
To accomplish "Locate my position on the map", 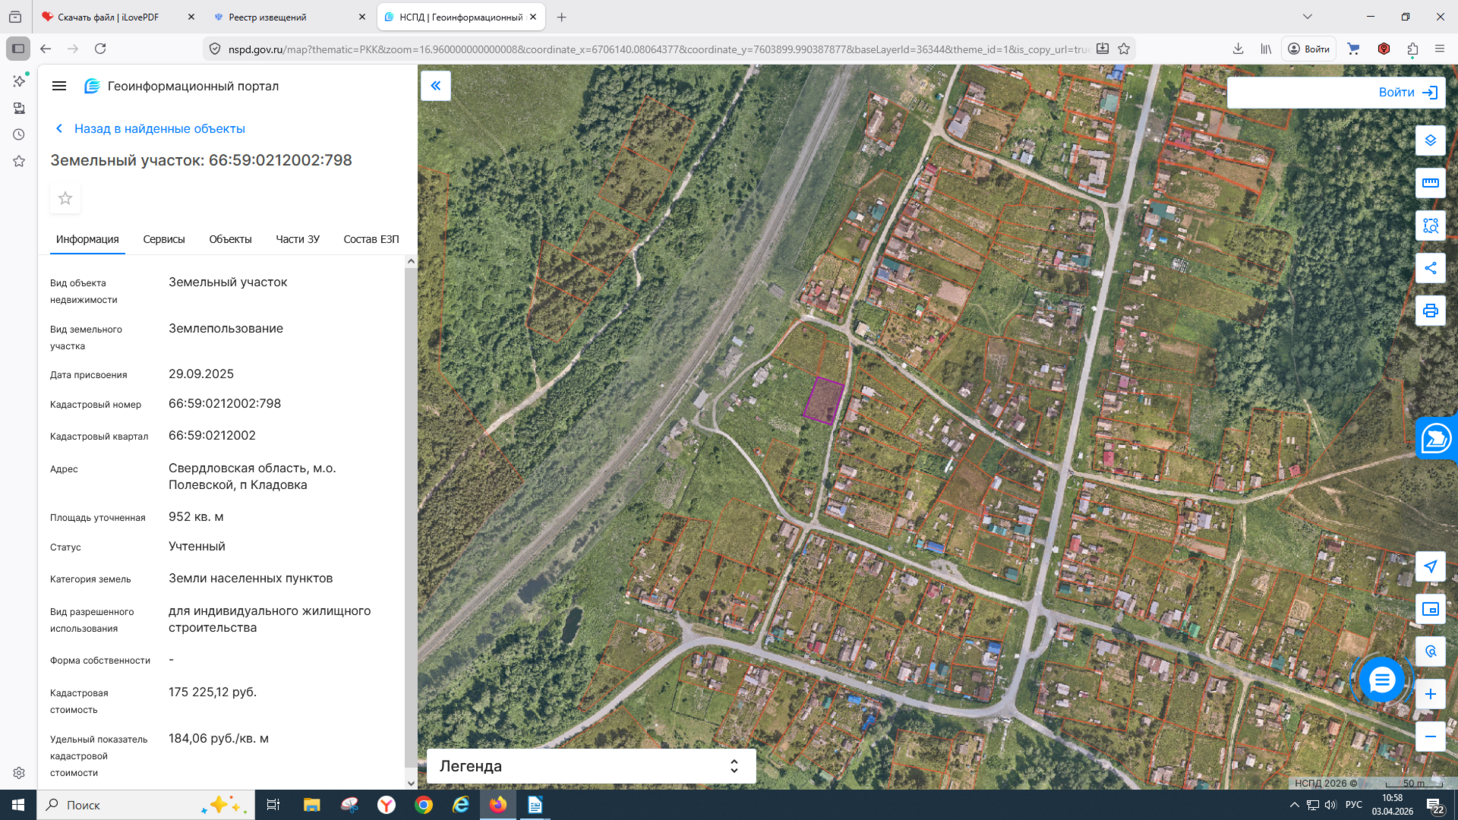I will coord(1430,567).
